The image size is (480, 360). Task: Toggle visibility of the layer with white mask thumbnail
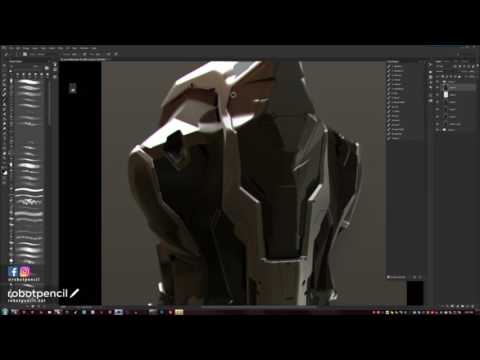[x=437, y=95]
